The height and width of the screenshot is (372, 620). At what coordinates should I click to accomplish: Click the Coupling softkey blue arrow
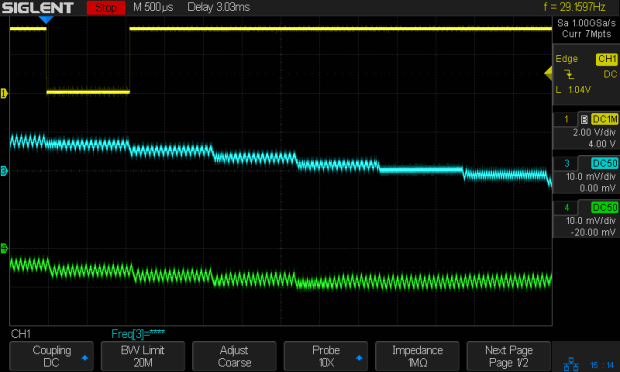[x=85, y=358]
